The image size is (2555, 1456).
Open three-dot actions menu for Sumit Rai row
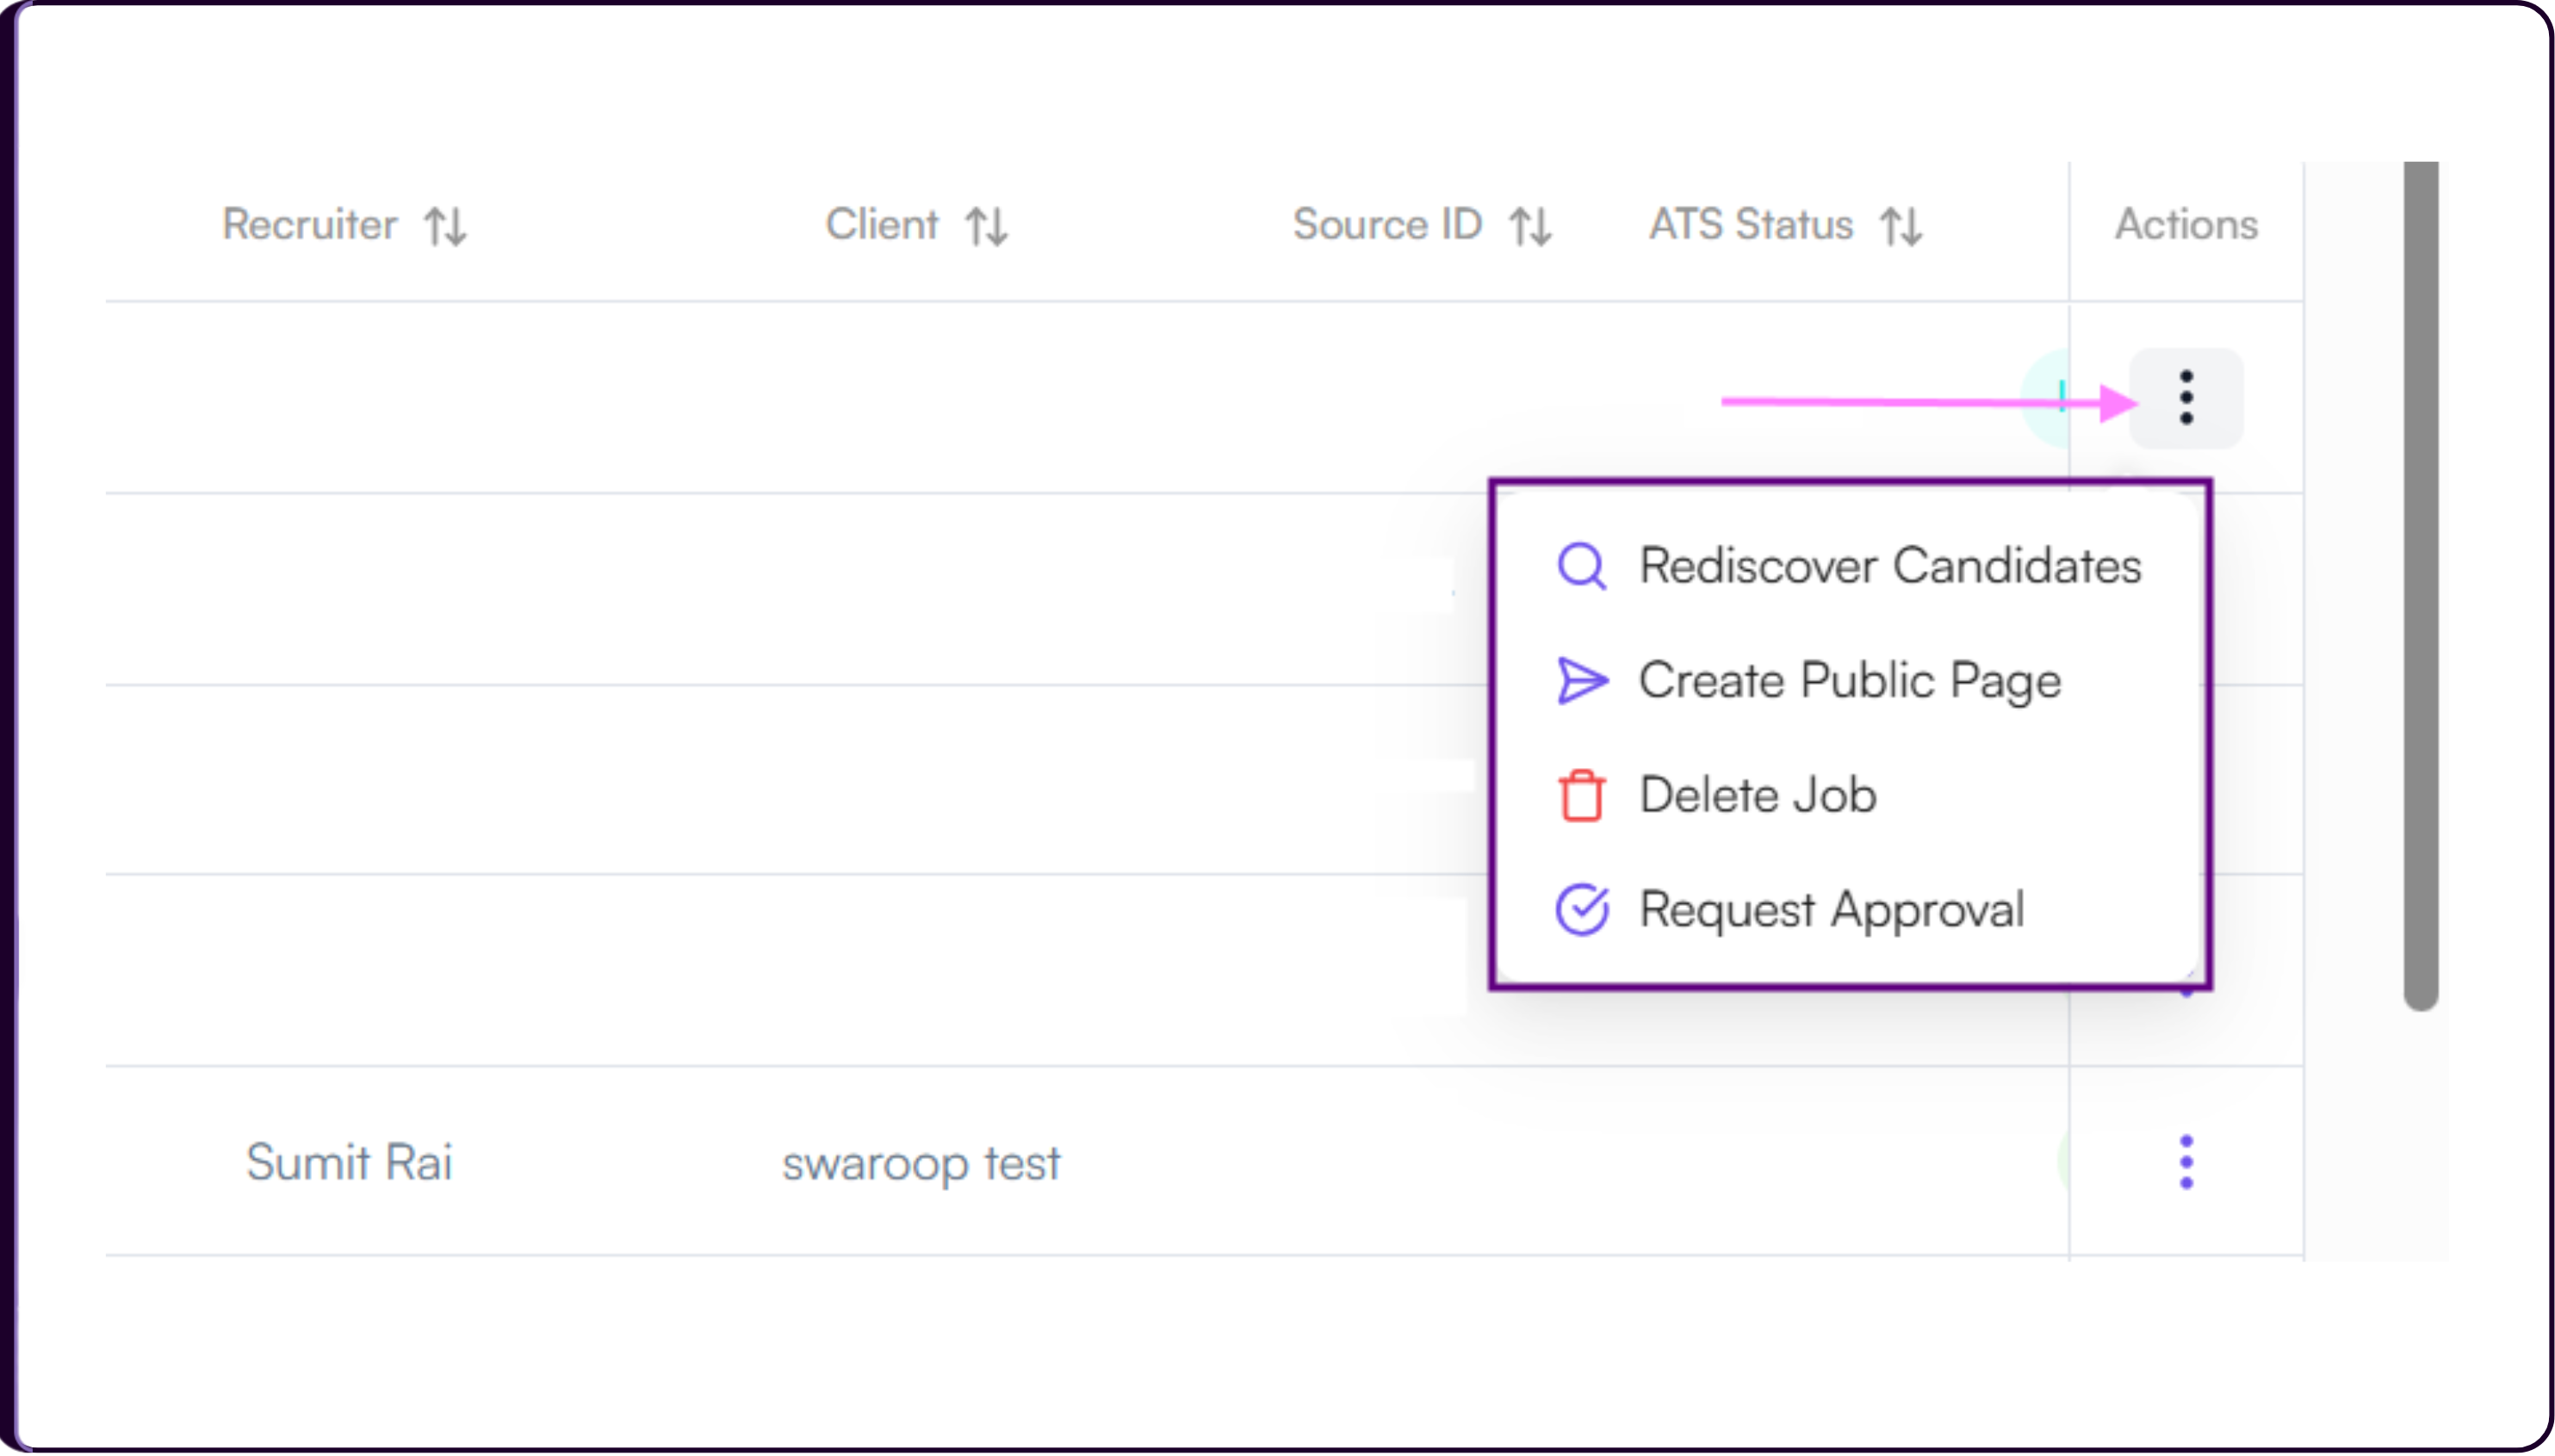[x=2186, y=1162]
